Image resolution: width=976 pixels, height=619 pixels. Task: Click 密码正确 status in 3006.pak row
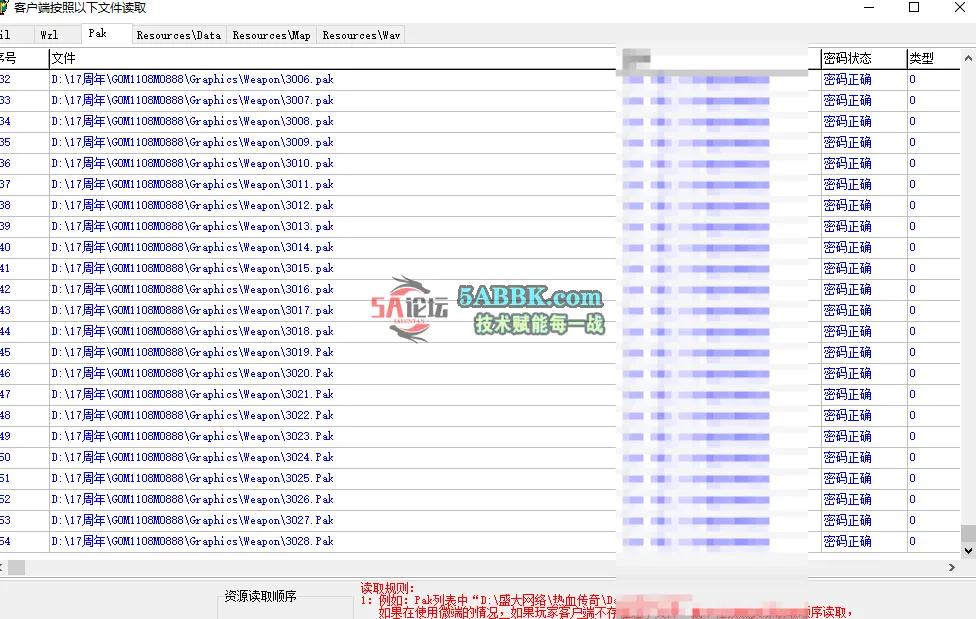(847, 80)
